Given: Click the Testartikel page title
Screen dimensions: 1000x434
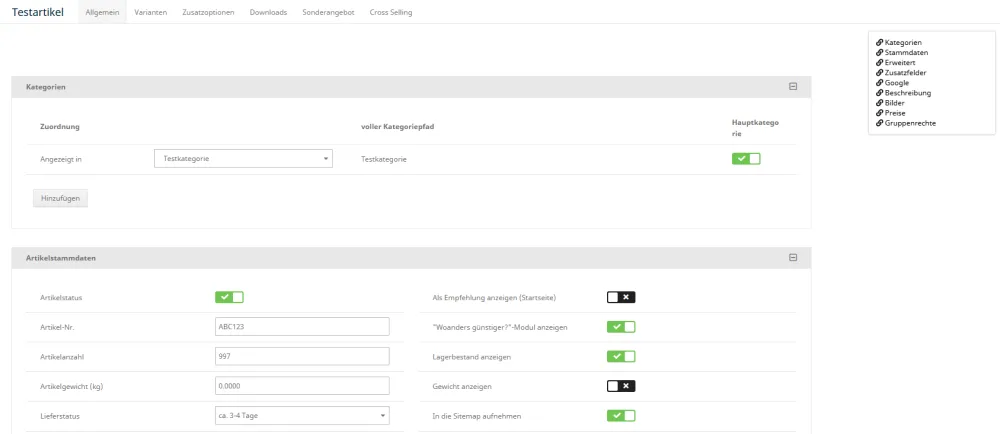Looking at the screenshot, I should click(x=38, y=12).
